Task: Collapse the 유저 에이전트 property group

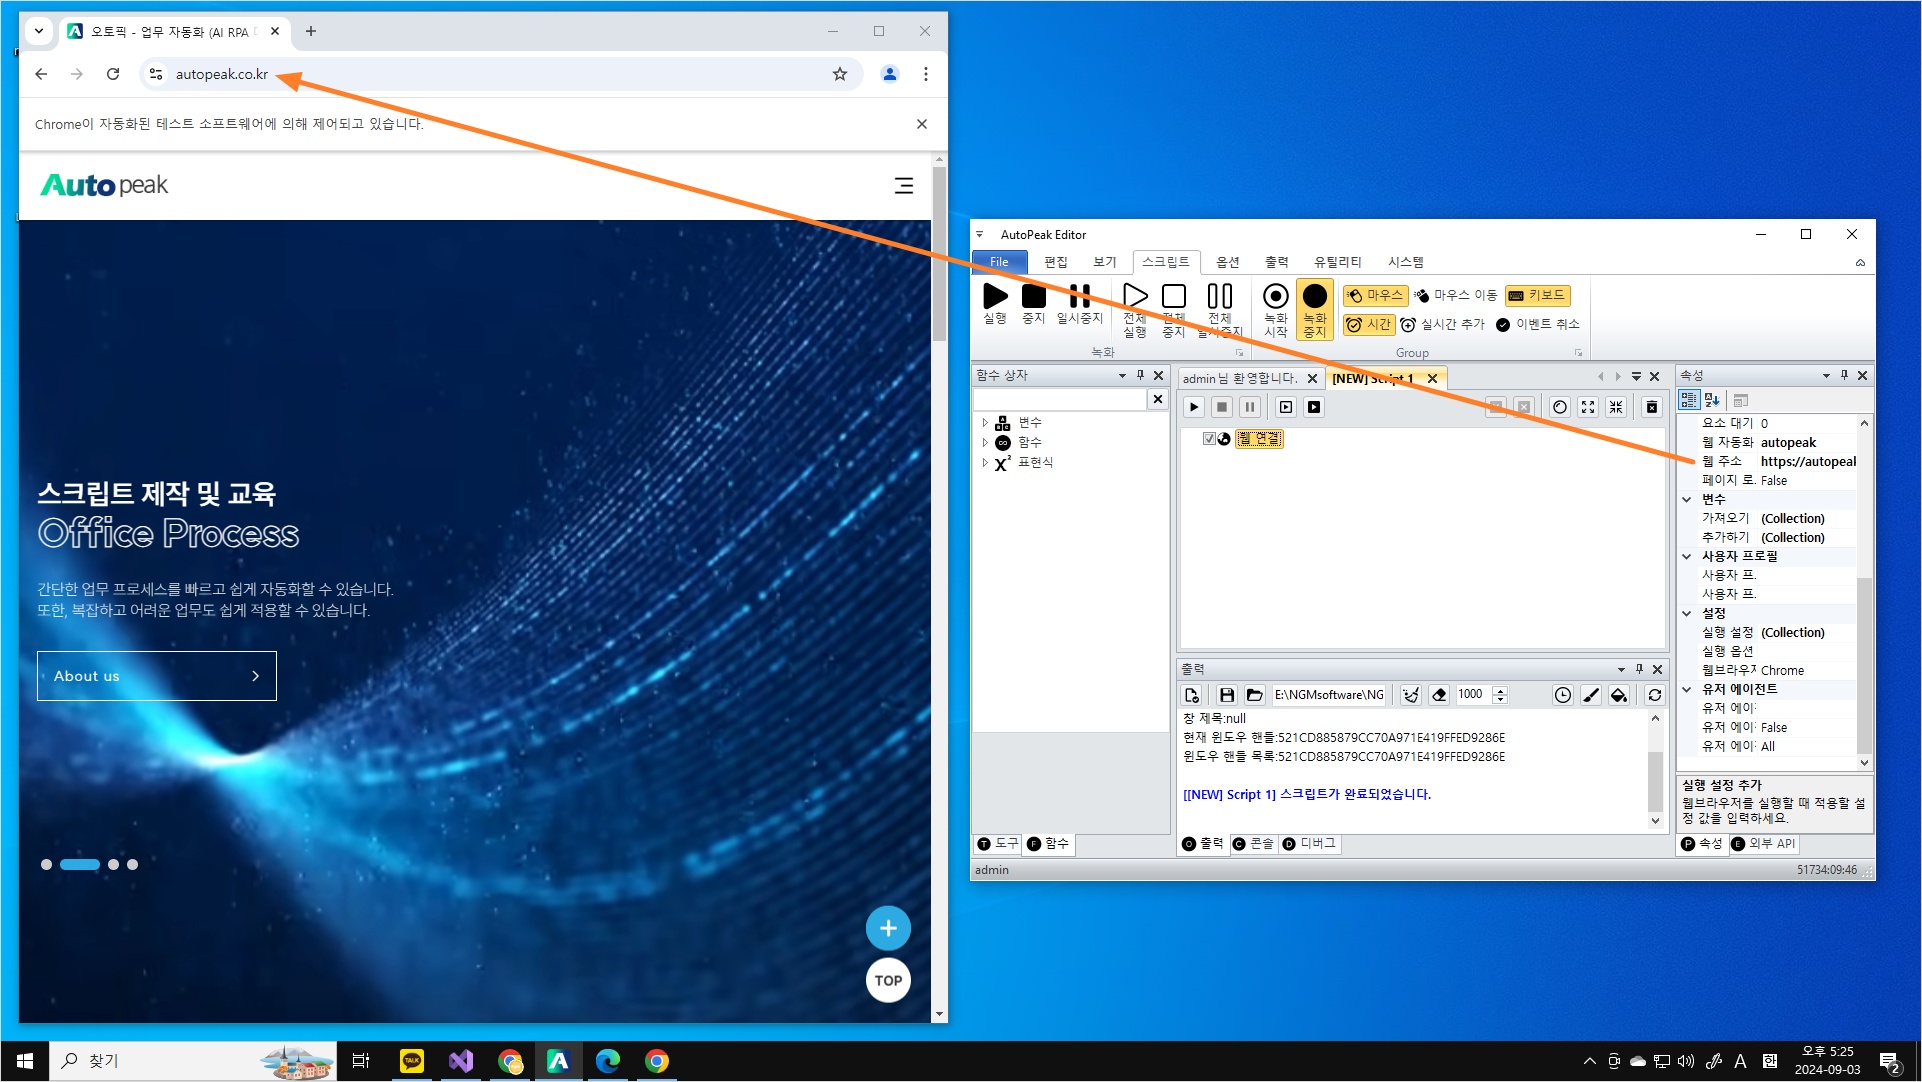Action: coord(1687,689)
